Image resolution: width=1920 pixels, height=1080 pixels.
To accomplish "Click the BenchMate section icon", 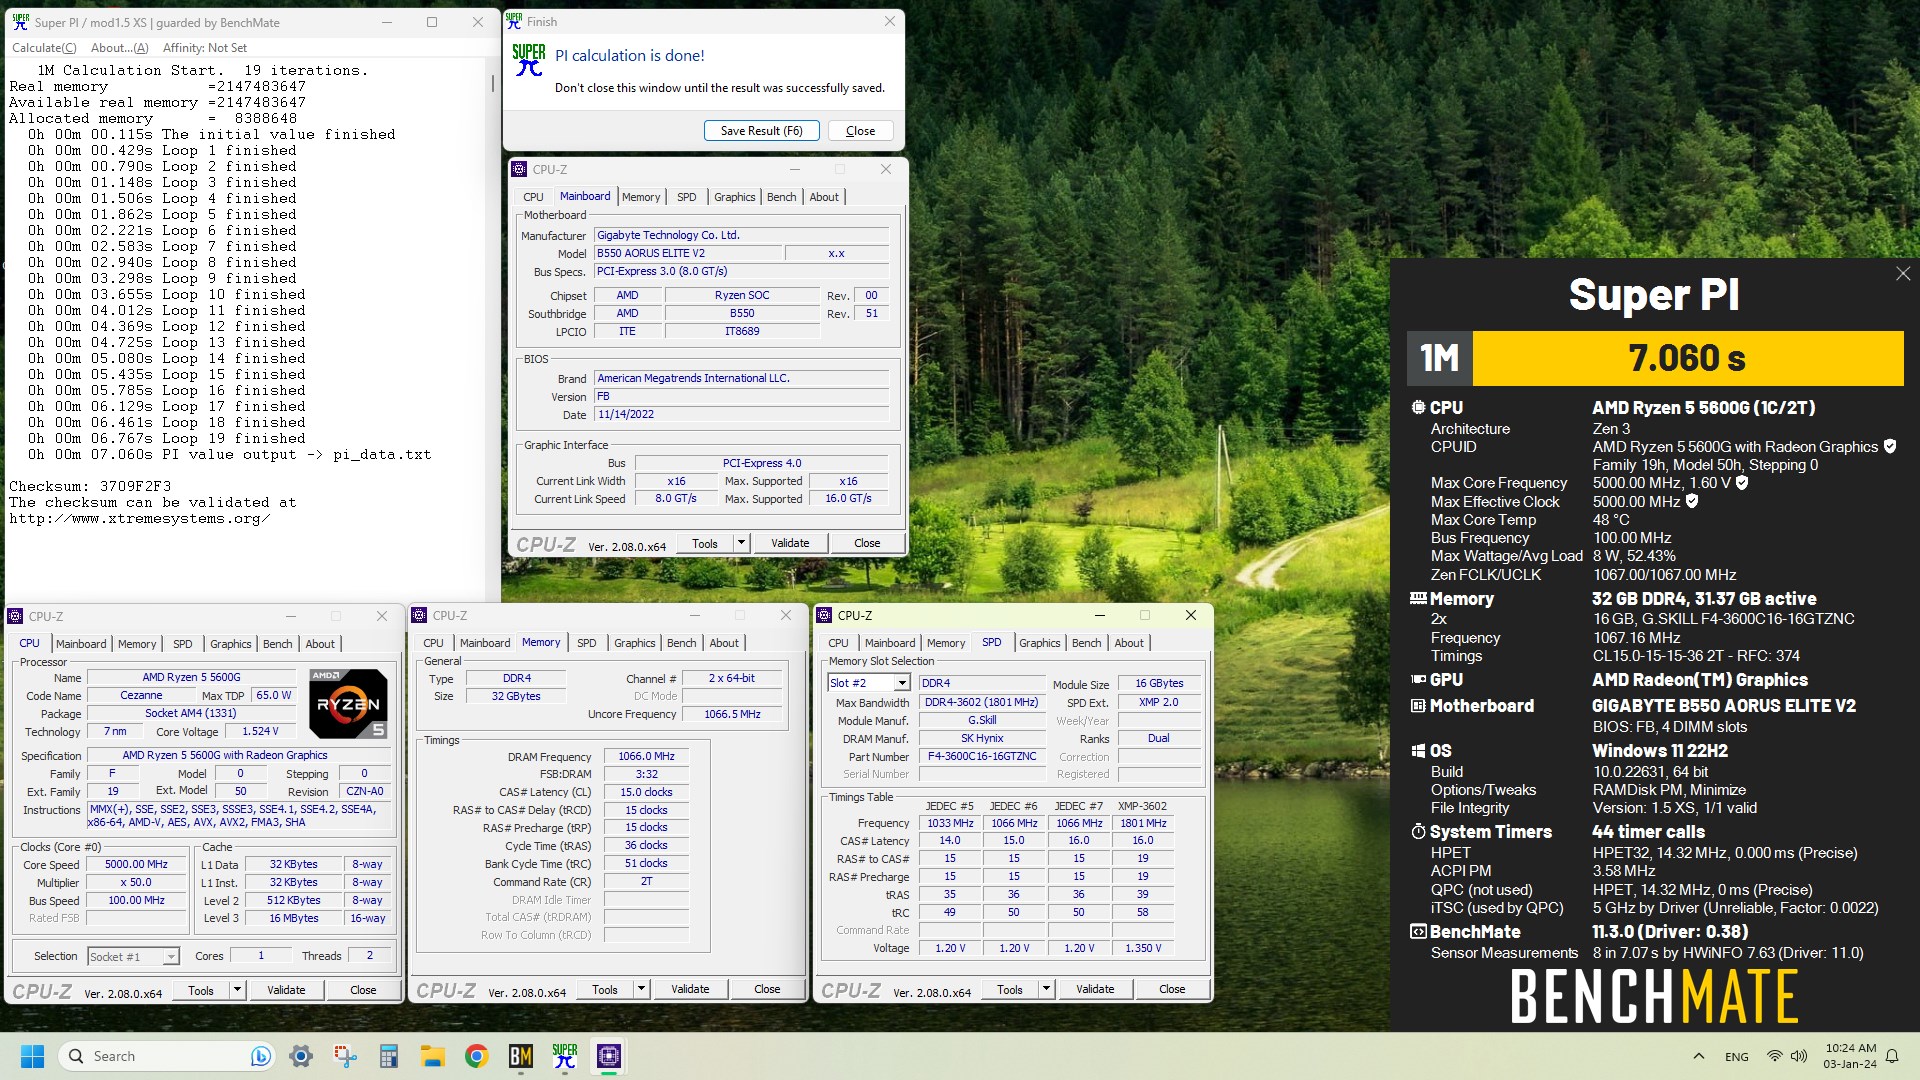I will [x=1418, y=932].
